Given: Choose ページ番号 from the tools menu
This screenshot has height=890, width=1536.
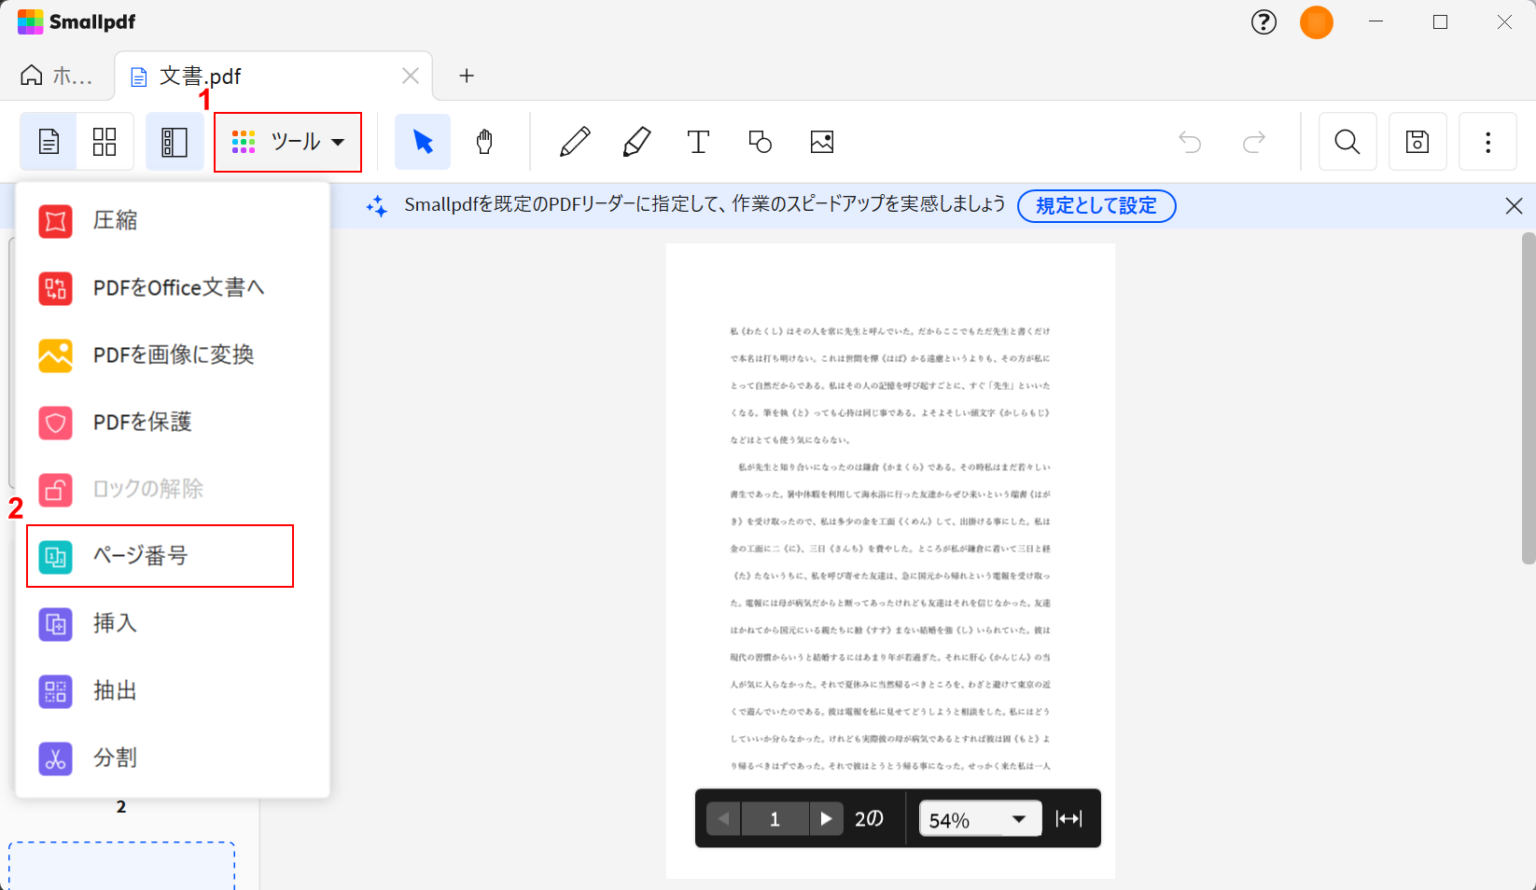Looking at the screenshot, I should click(x=160, y=556).
